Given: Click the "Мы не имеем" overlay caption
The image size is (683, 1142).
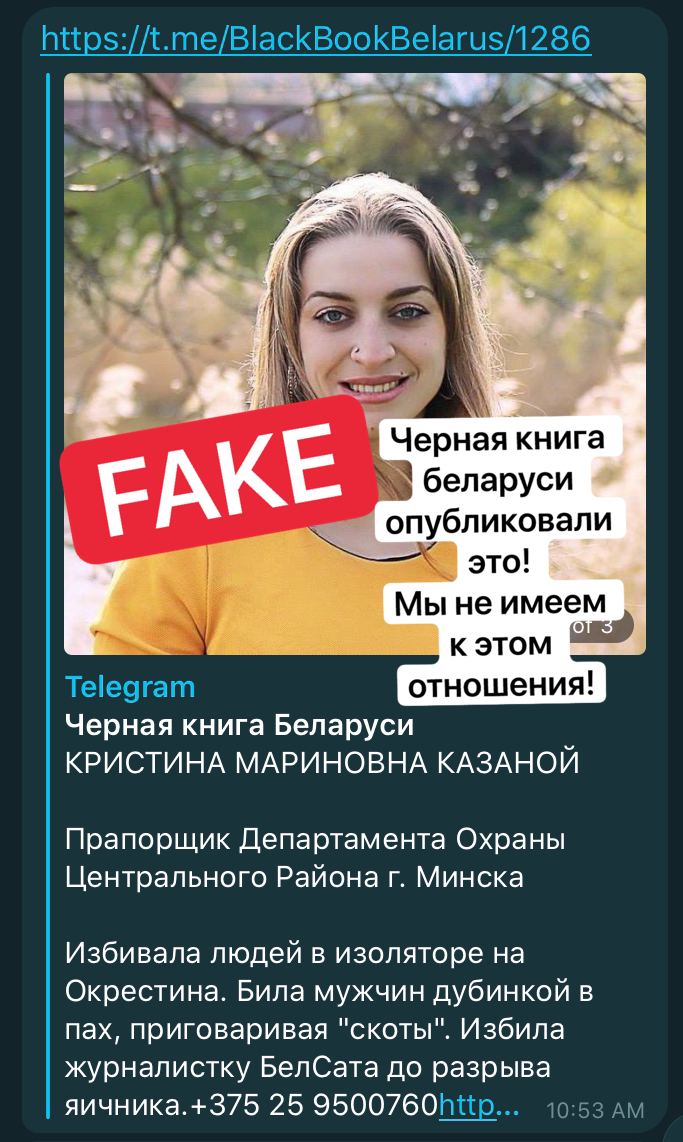Looking at the screenshot, I should (500, 603).
